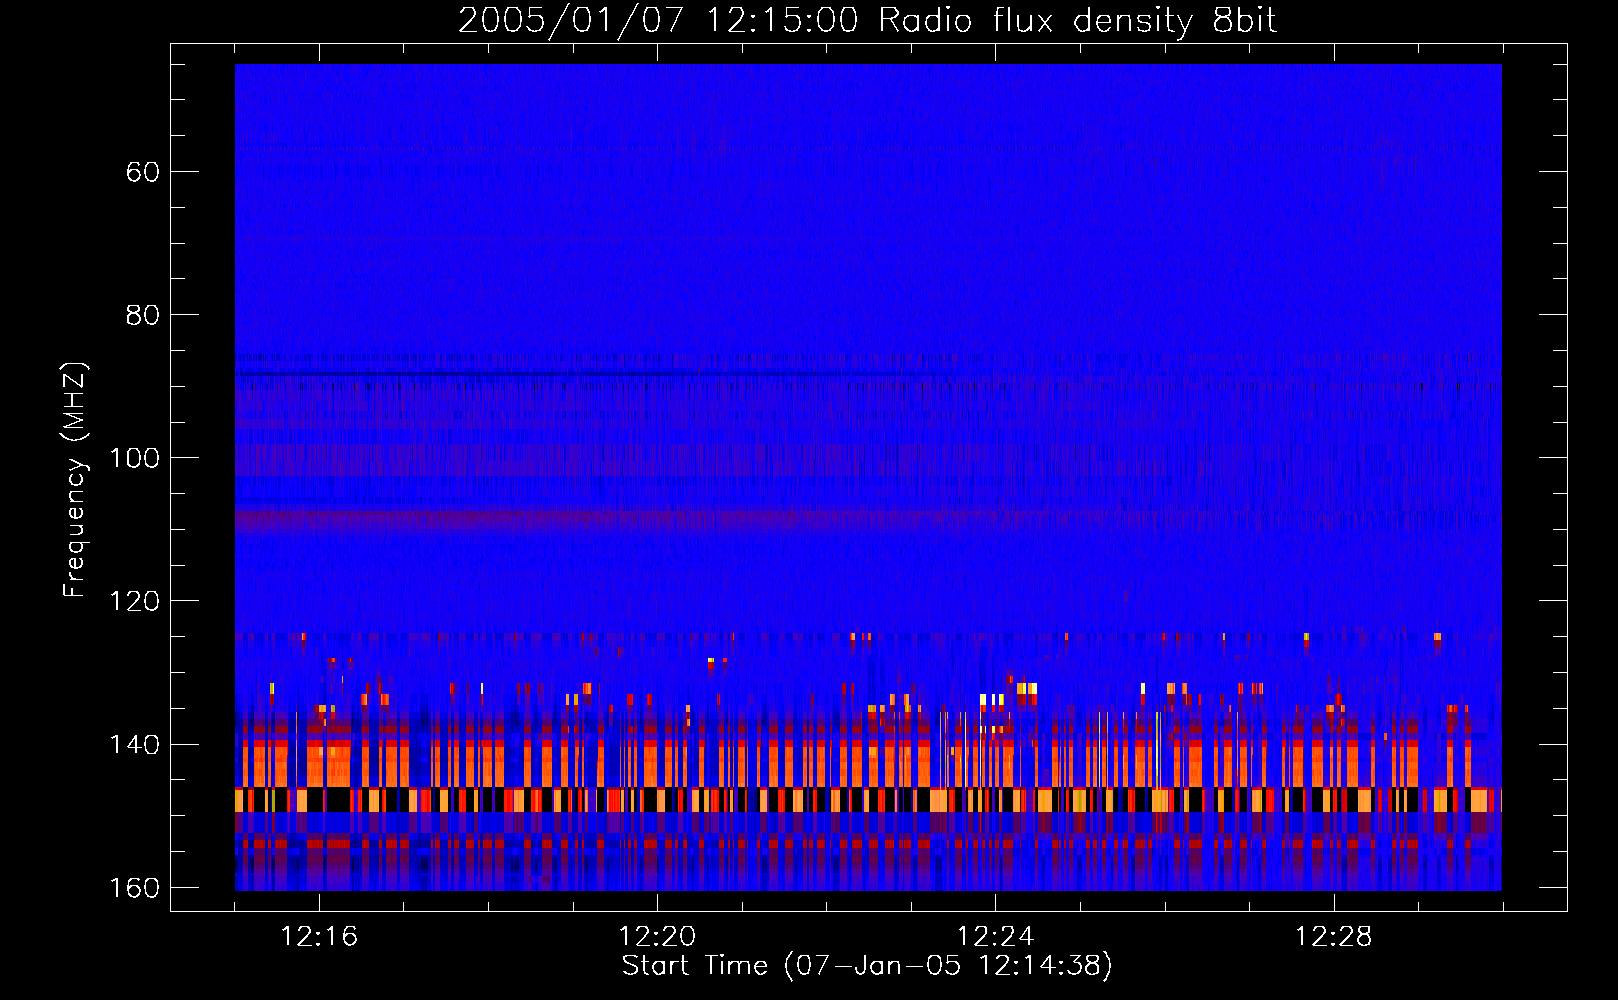Image resolution: width=1618 pixels, height=1000 pixels.
Task: Click the 12:24 time tick label
Action: (x=995, y=936)
